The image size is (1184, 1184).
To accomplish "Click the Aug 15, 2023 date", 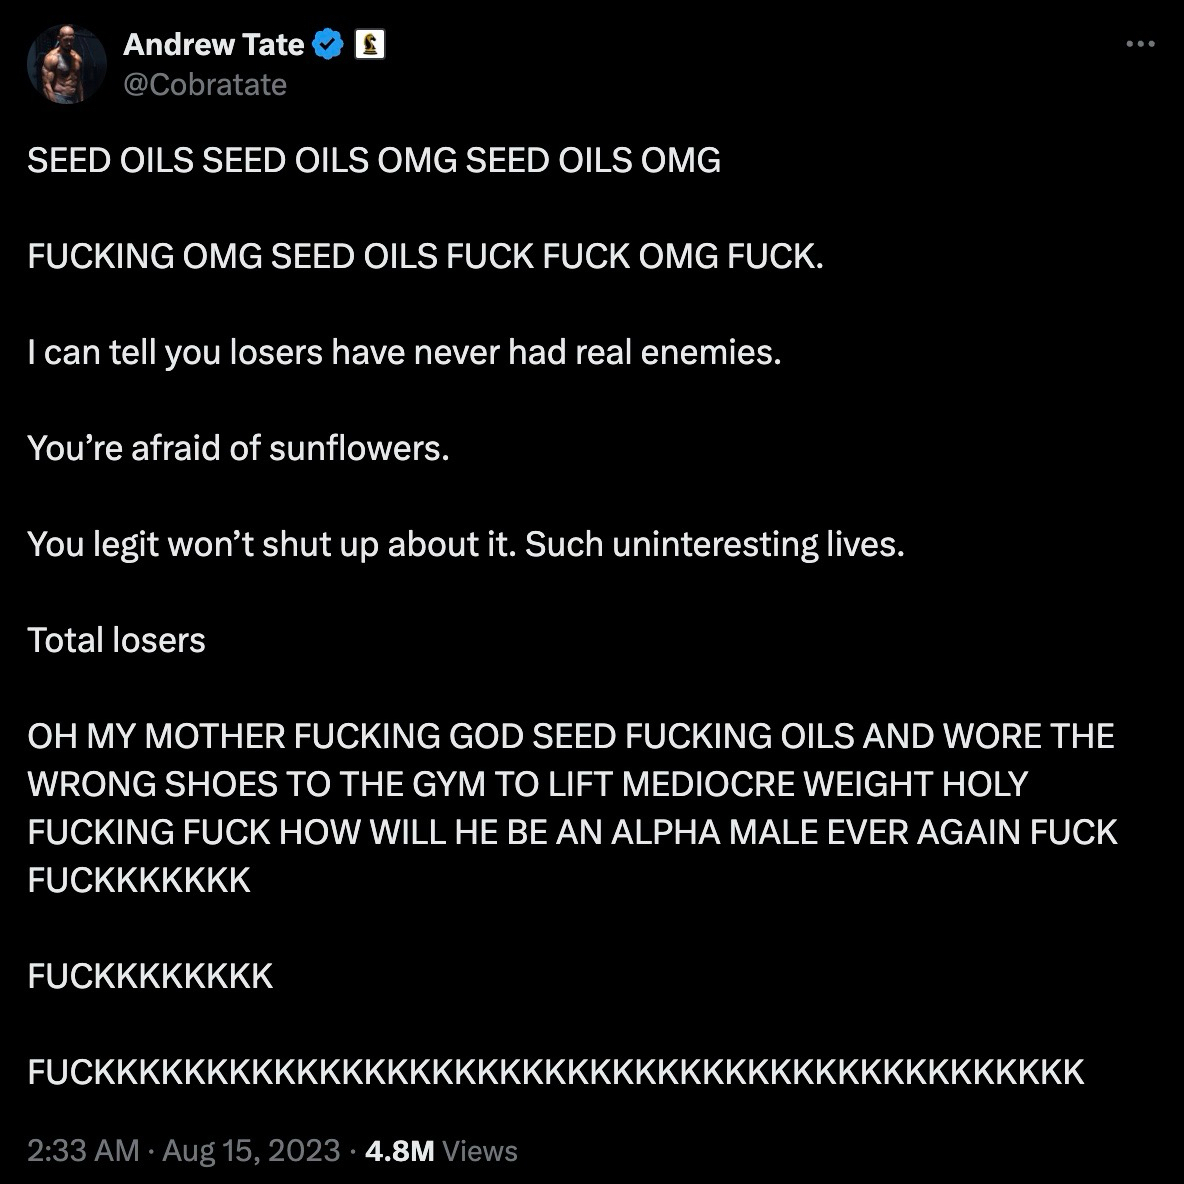I will click(251, 1151).
